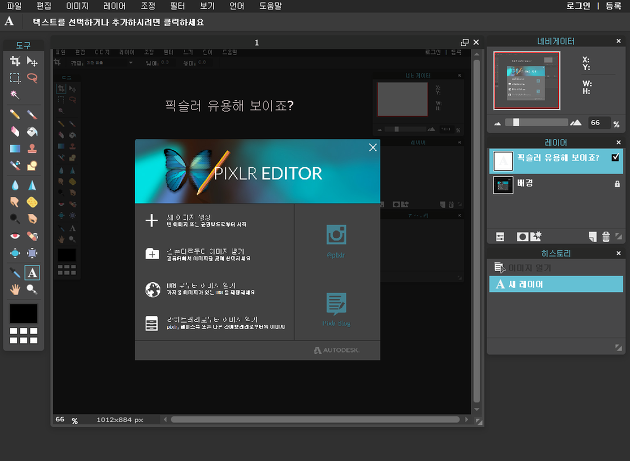Click the white squares grid below color swatch
Screen dimensions: 630x461
[23, 336]
